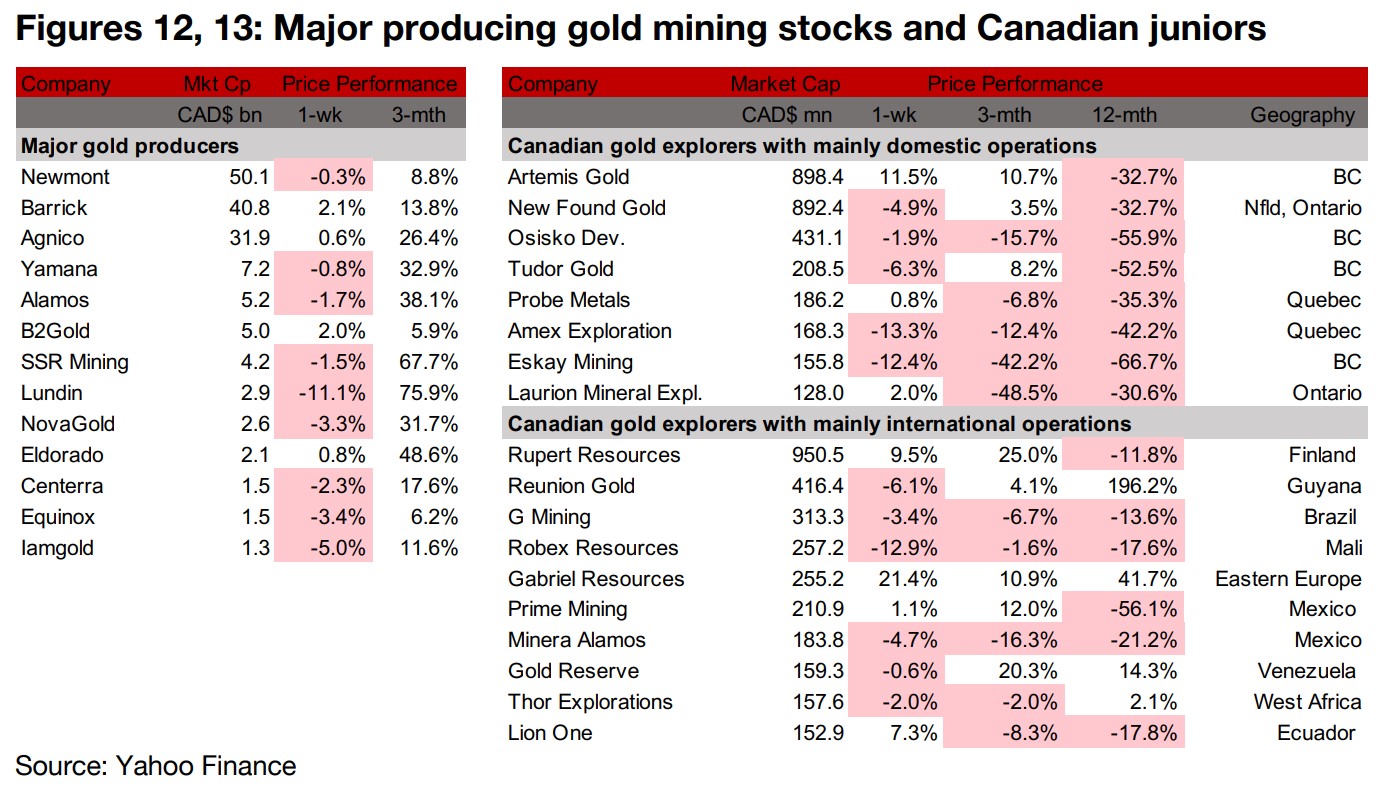This screenshot has height=793, width=1399.
Task: Select Reunion Gold's 196.2% twelve-month value
Action: point(1143,486)
